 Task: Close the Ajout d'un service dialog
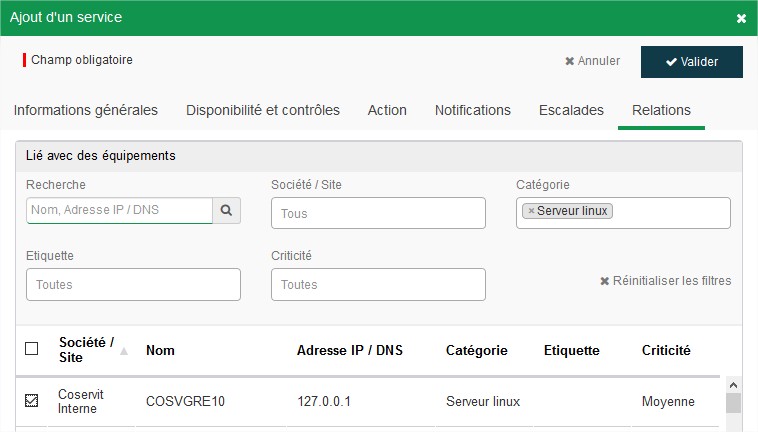click(741, 18)
